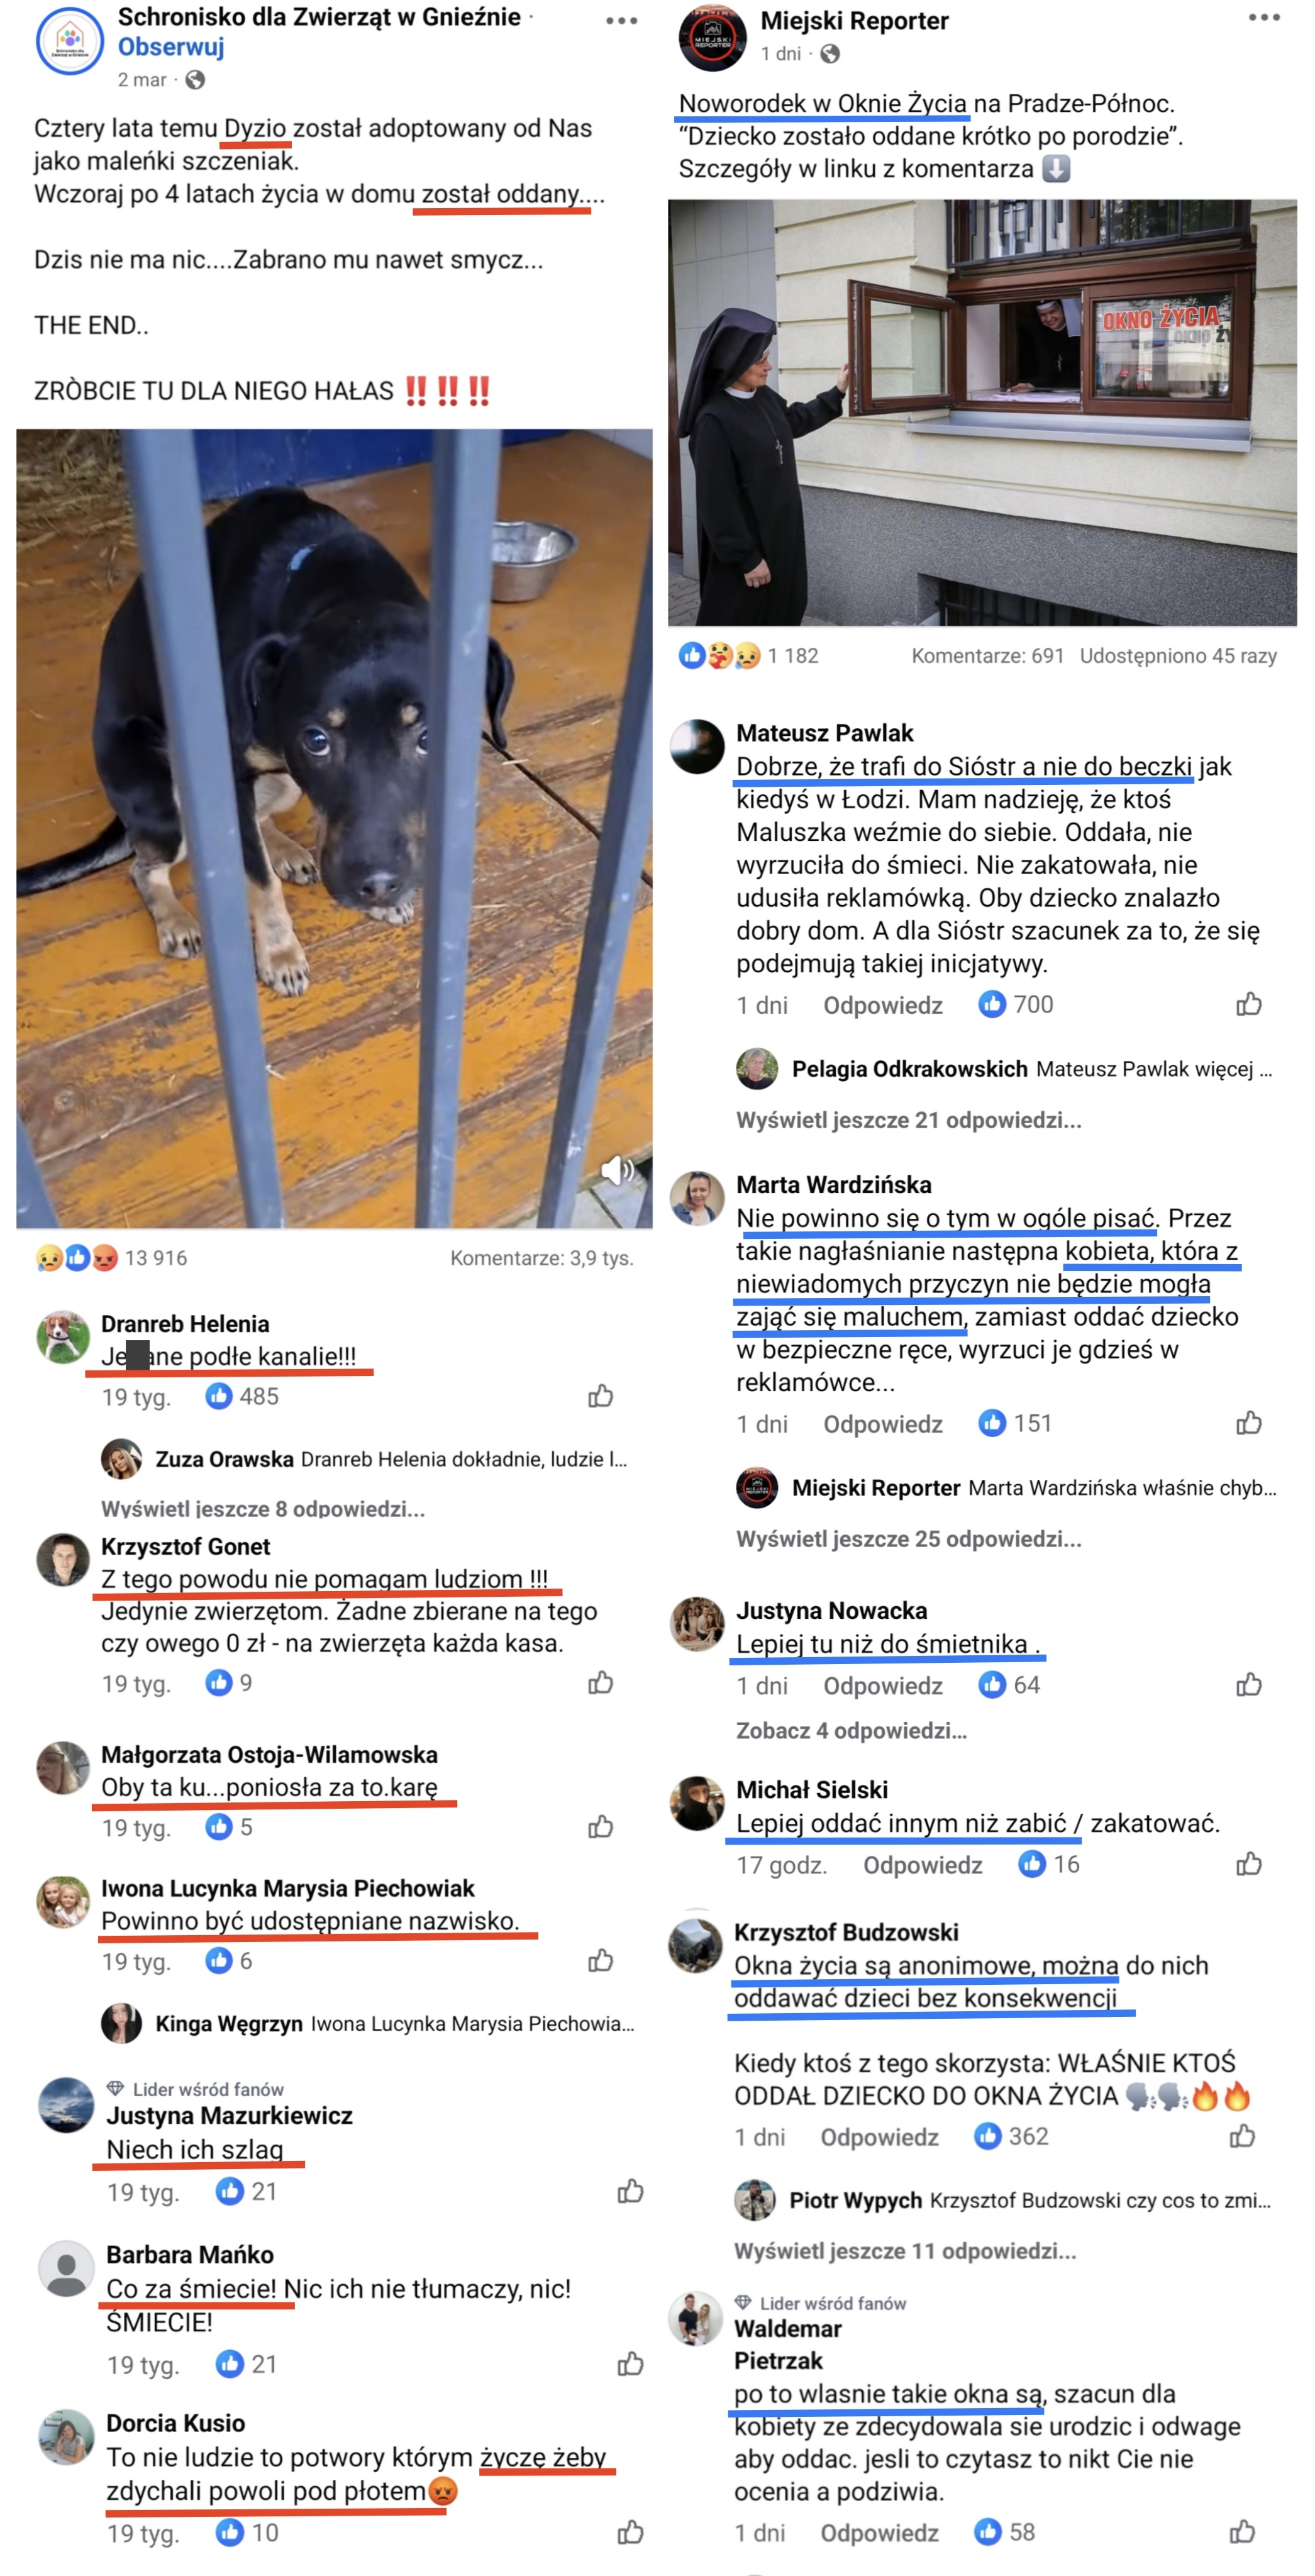Open Miejski Reporter page avatar
Image resolution: width=1315 pixels, height=2576 pixels.
coord(713,37)
